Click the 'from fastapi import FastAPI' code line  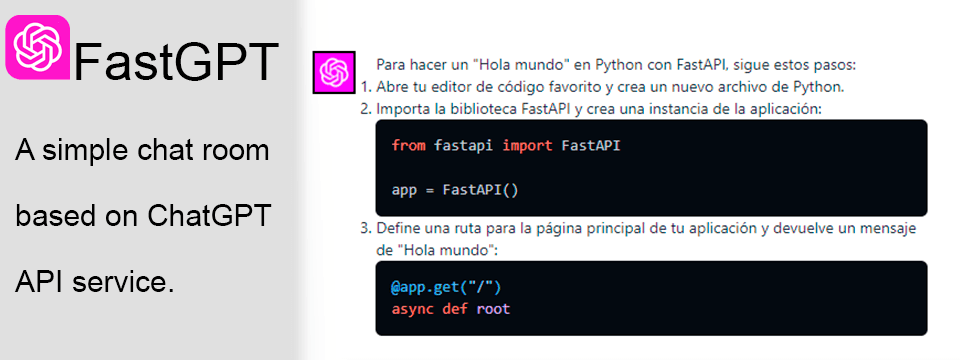(x=506, y=146)
